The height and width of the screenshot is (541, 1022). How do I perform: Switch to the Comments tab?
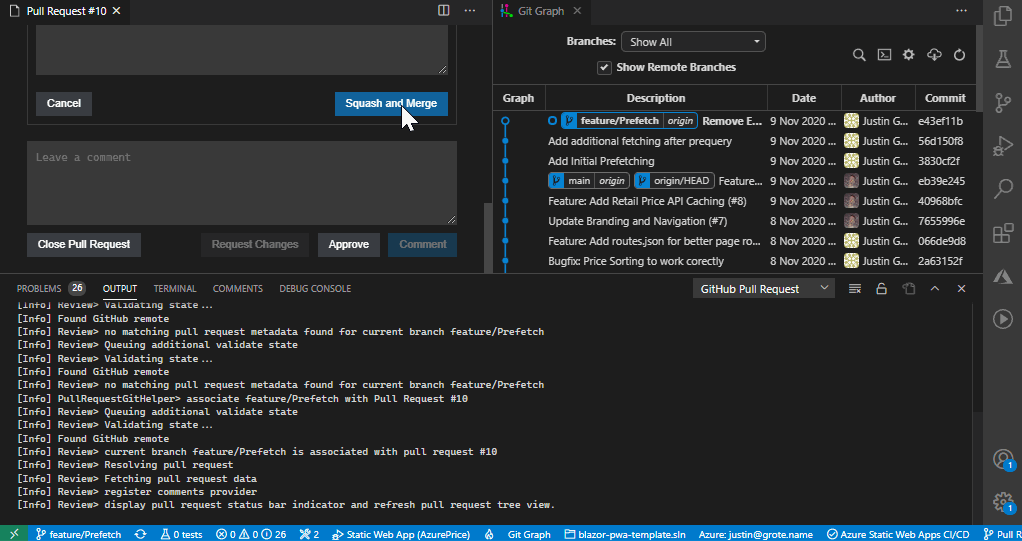(x=238, y=288)
